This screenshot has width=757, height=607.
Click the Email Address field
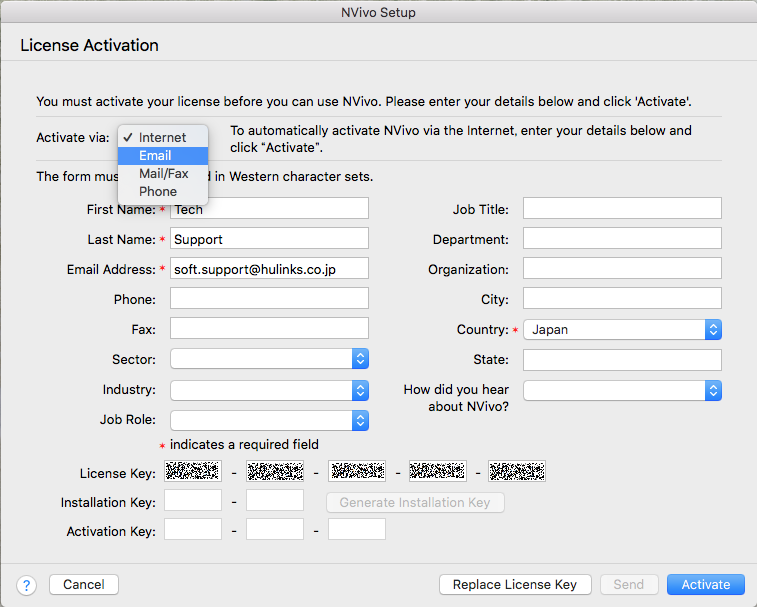[269, 268]
